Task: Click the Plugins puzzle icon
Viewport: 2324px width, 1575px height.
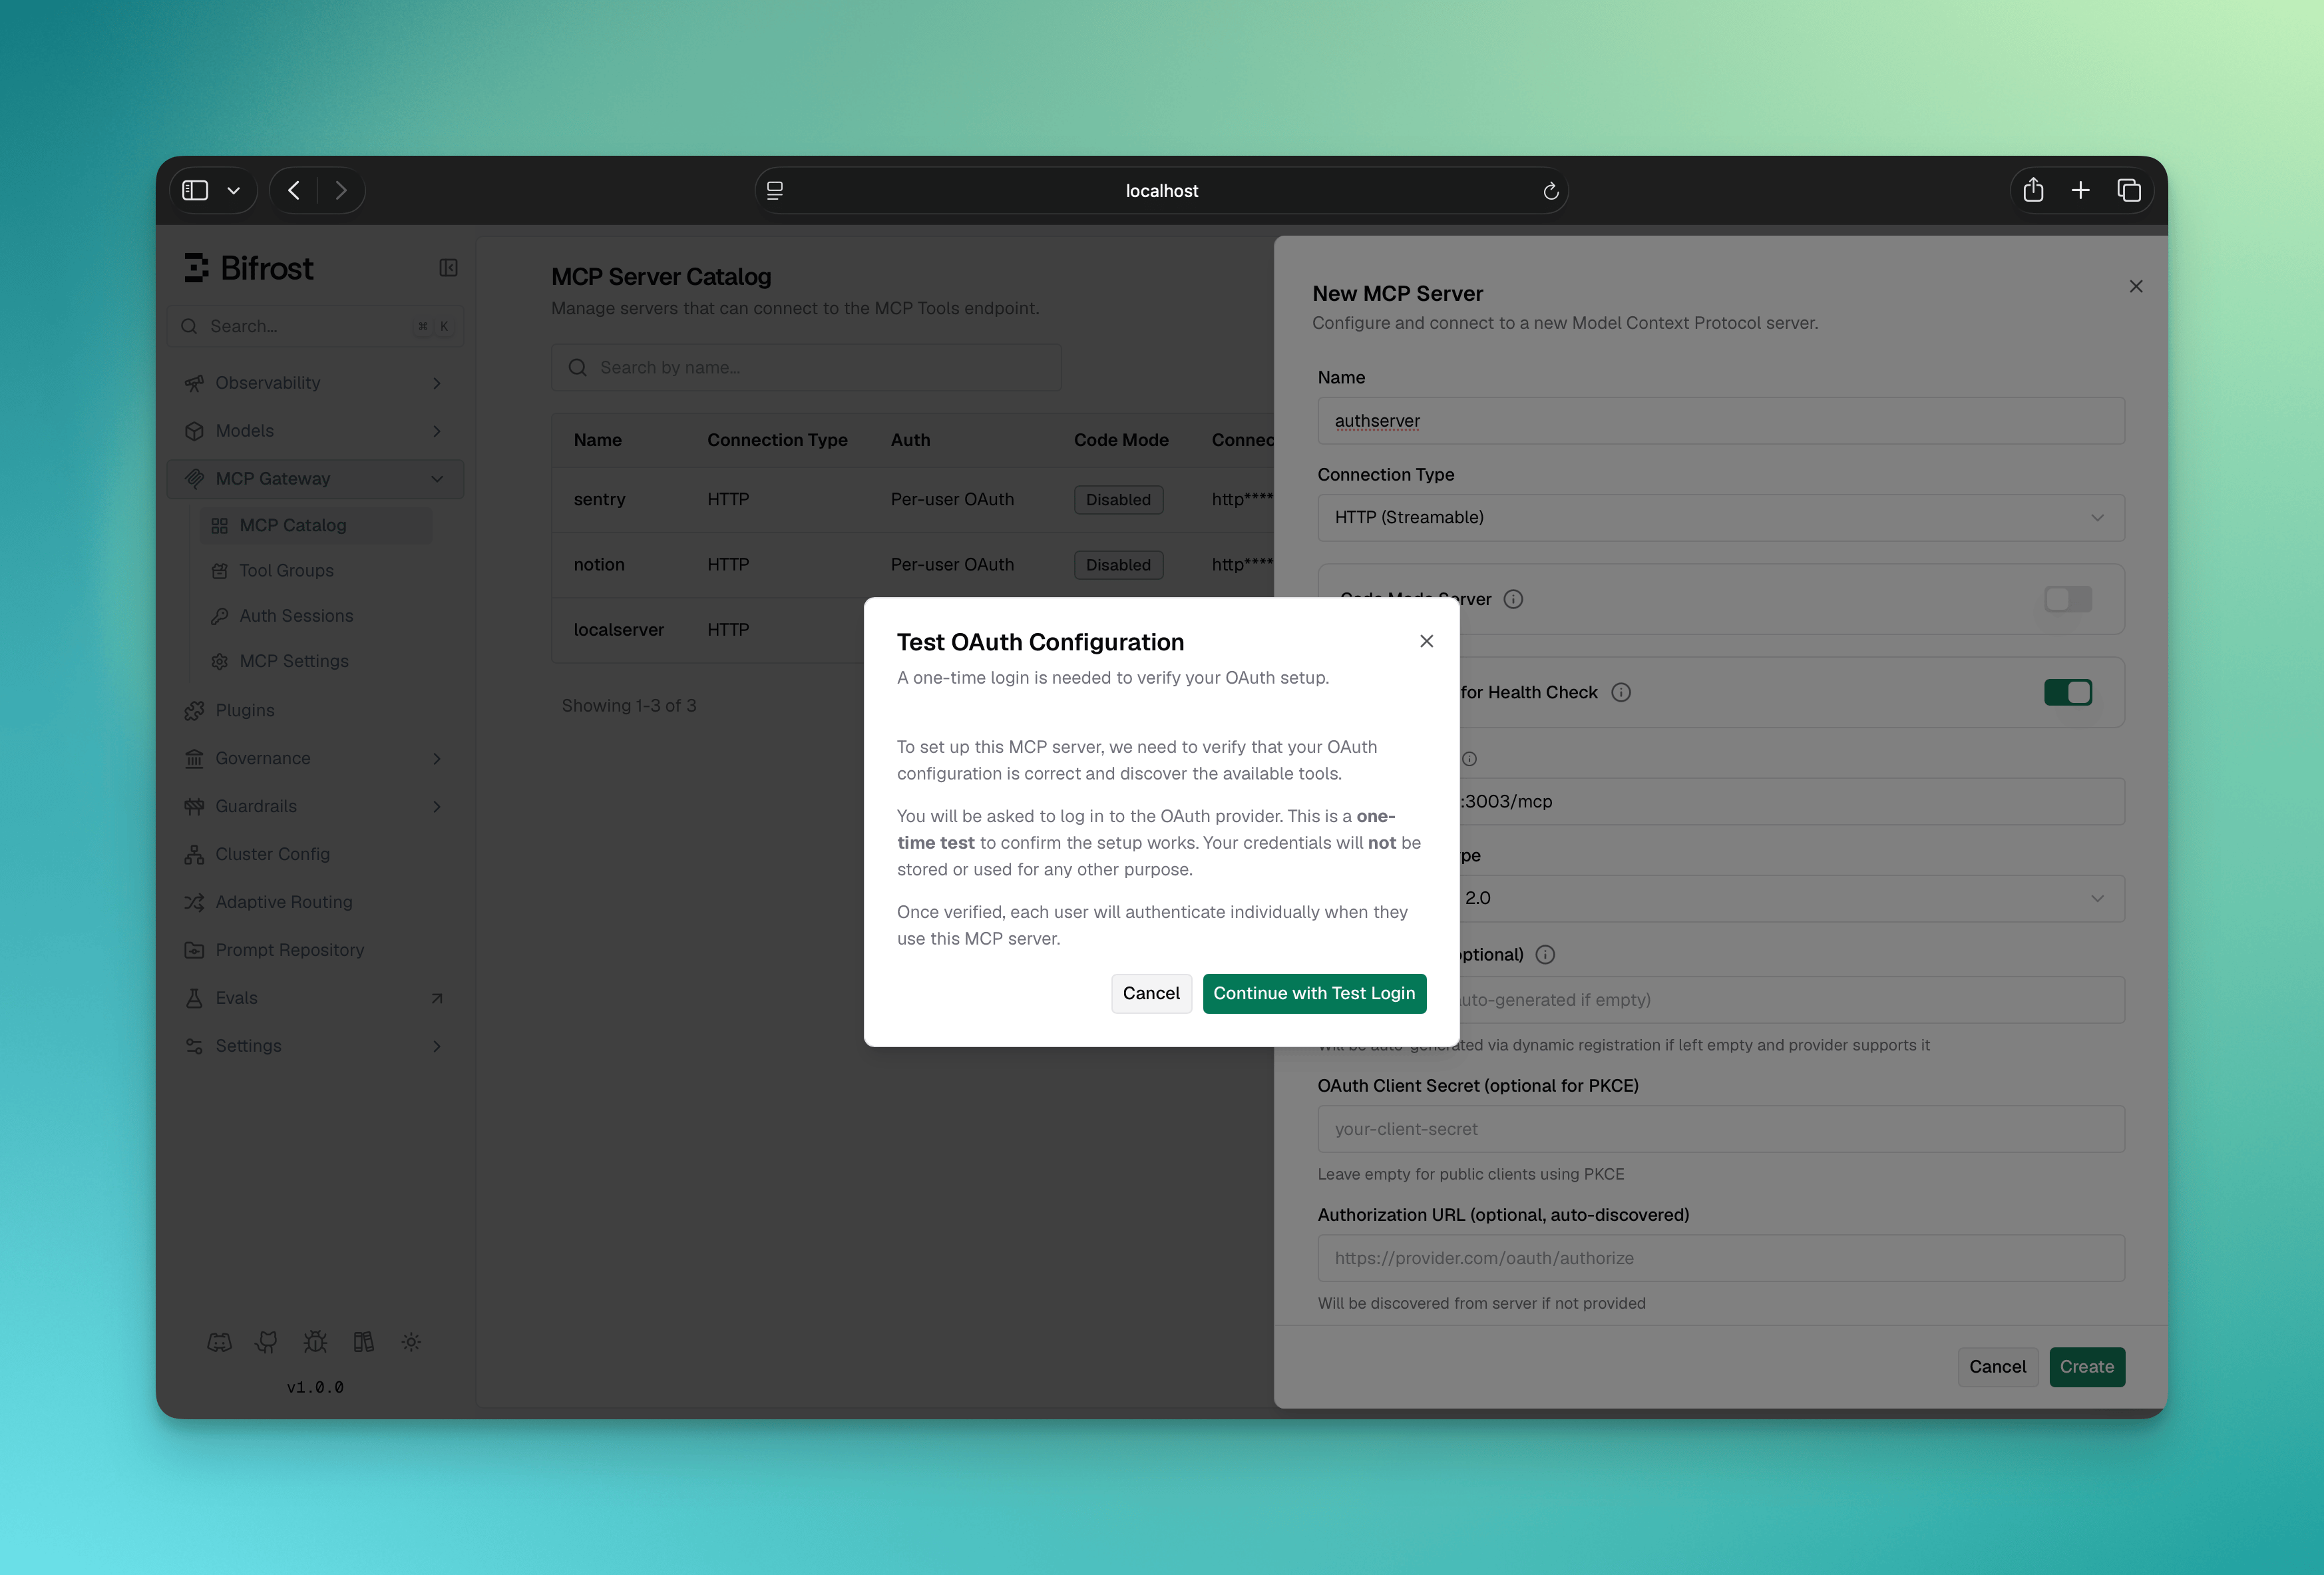Action: click(194, 710)
